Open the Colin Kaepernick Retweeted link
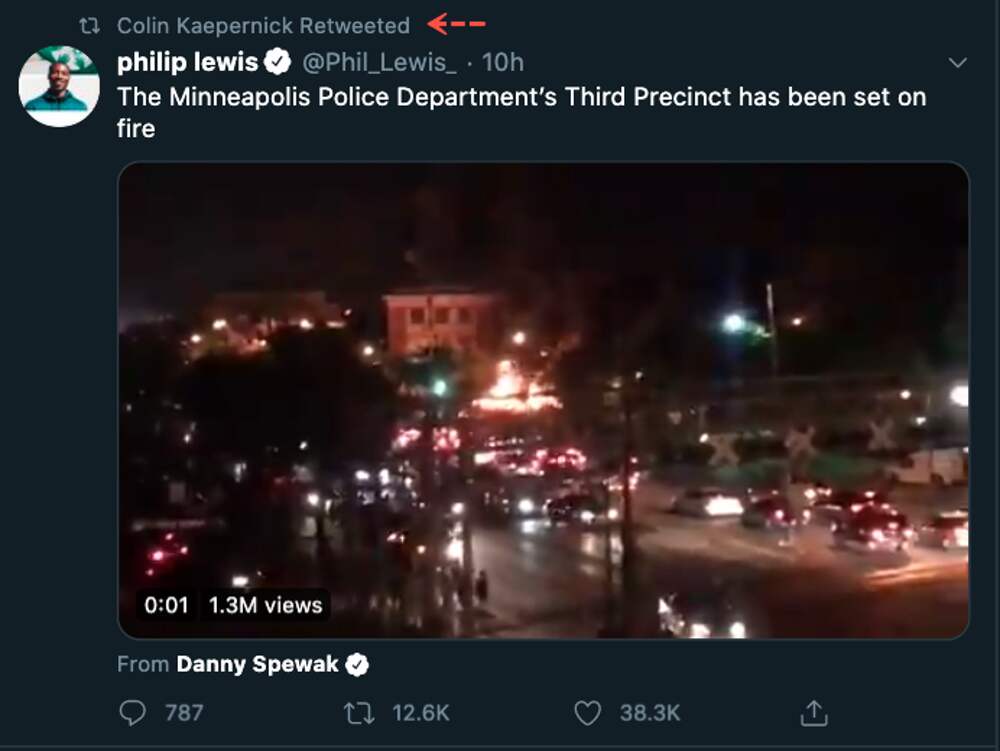This screenshot has height=751, width=1000. point(263,25)
